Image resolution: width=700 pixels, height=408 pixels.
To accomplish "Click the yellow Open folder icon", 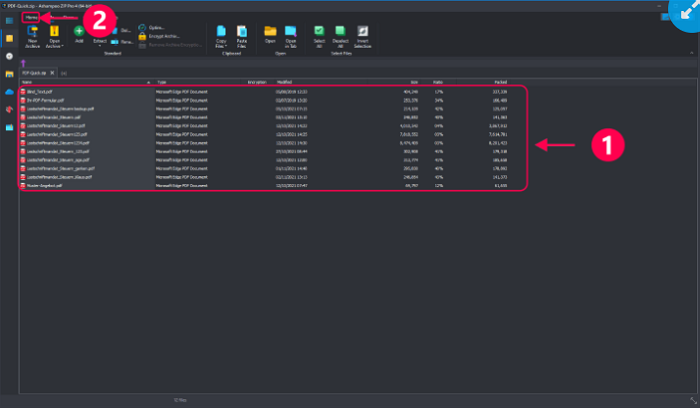I will tap(270, 31).
